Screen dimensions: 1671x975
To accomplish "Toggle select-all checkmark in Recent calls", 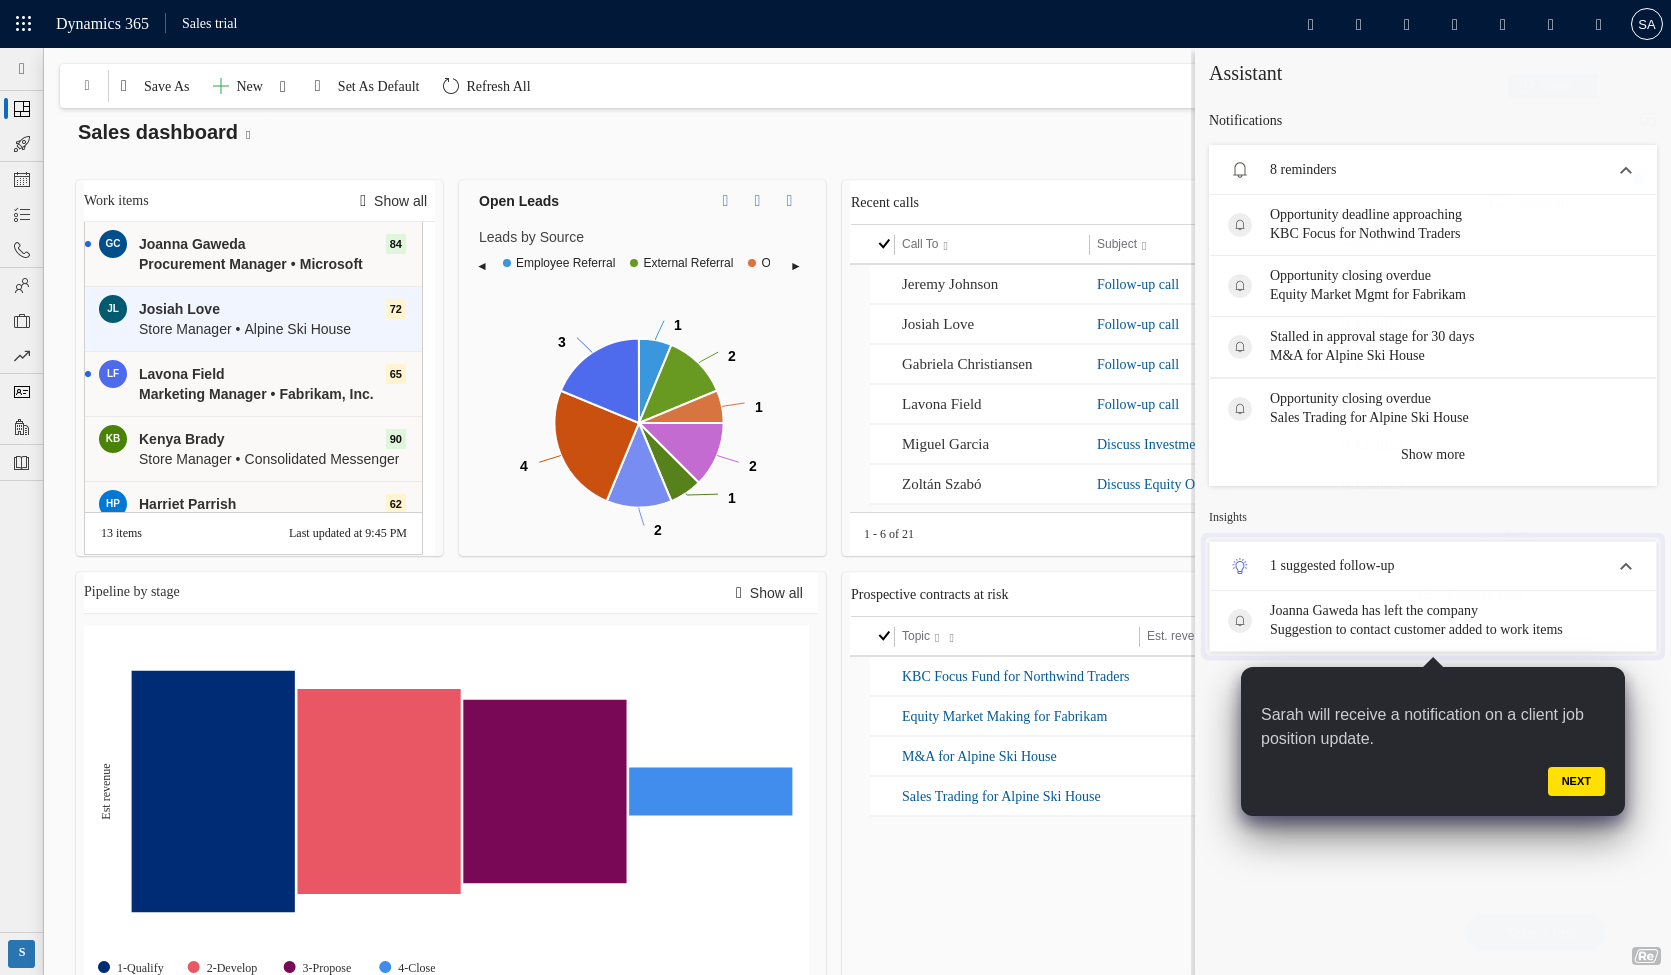I will pos(884,244).
